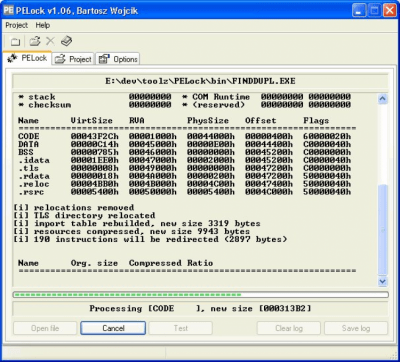
Task: Click the Save log button
Action: [x=356, y=328]
